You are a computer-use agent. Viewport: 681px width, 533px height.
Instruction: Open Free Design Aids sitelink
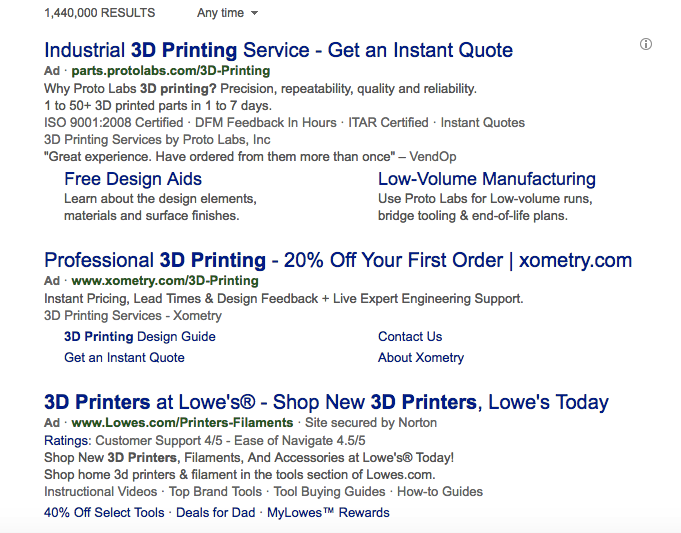pos(133,179)
